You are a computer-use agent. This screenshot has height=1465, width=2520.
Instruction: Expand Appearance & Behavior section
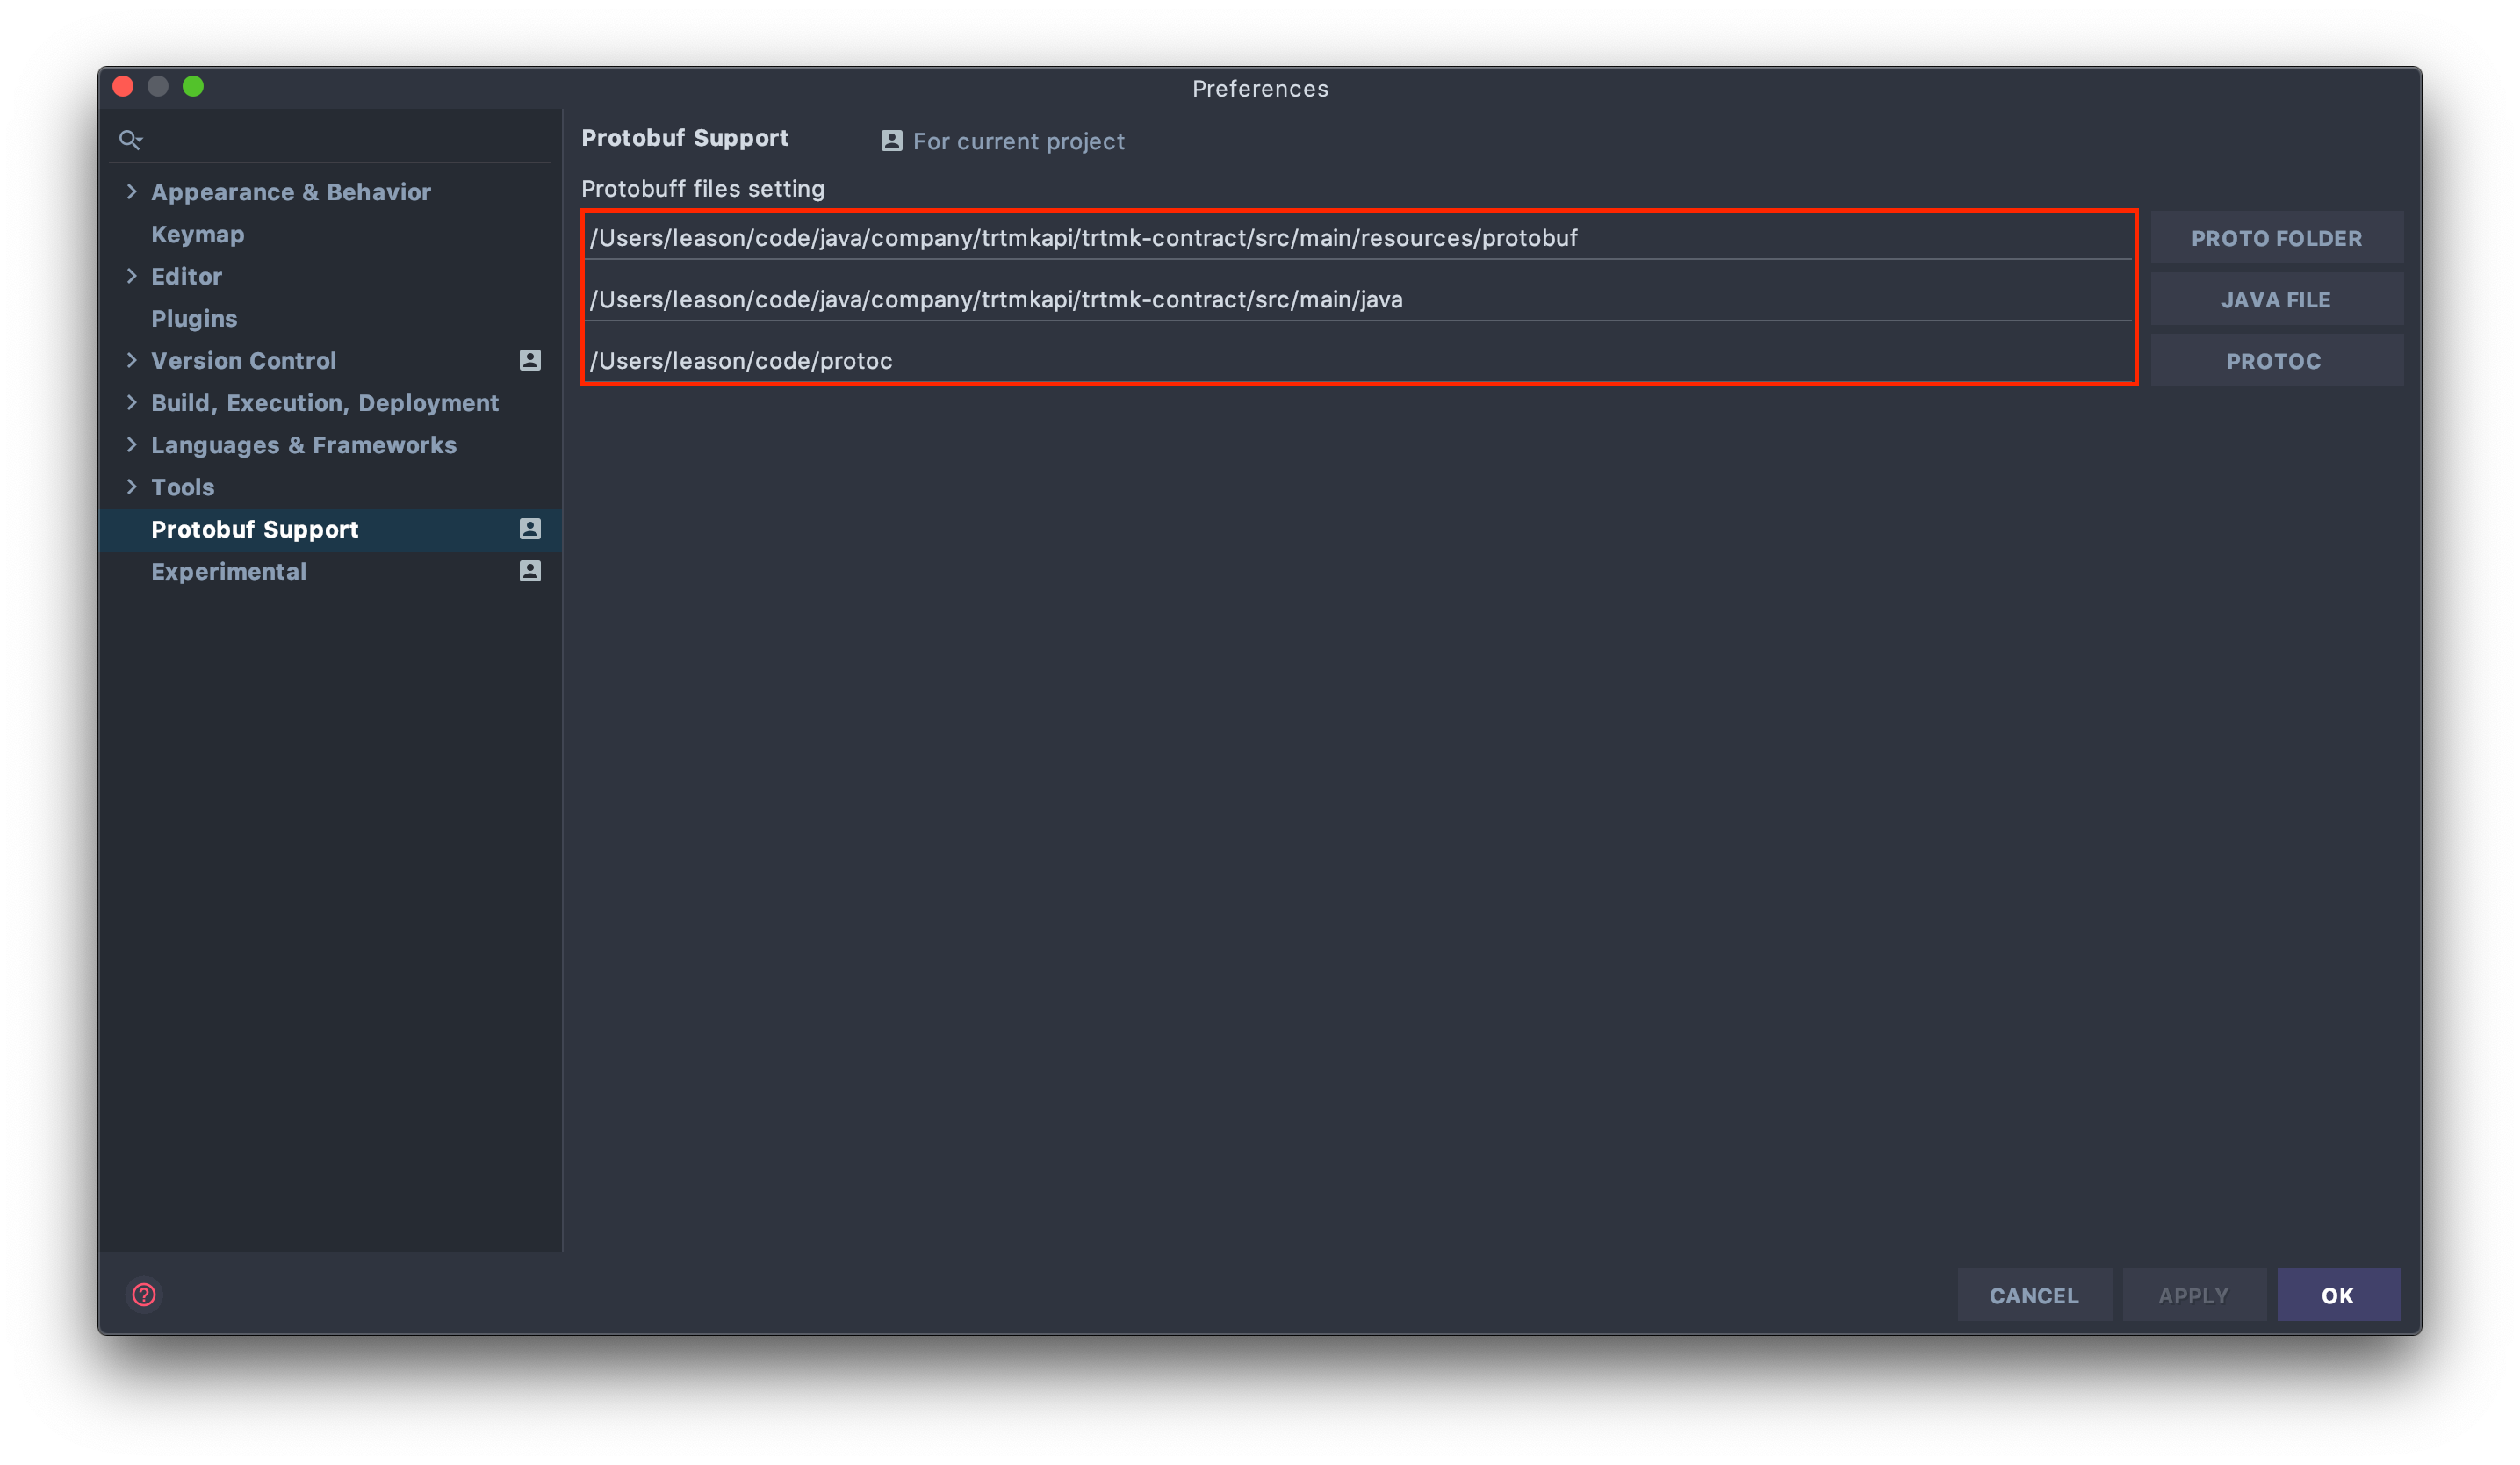coord(131,192)
